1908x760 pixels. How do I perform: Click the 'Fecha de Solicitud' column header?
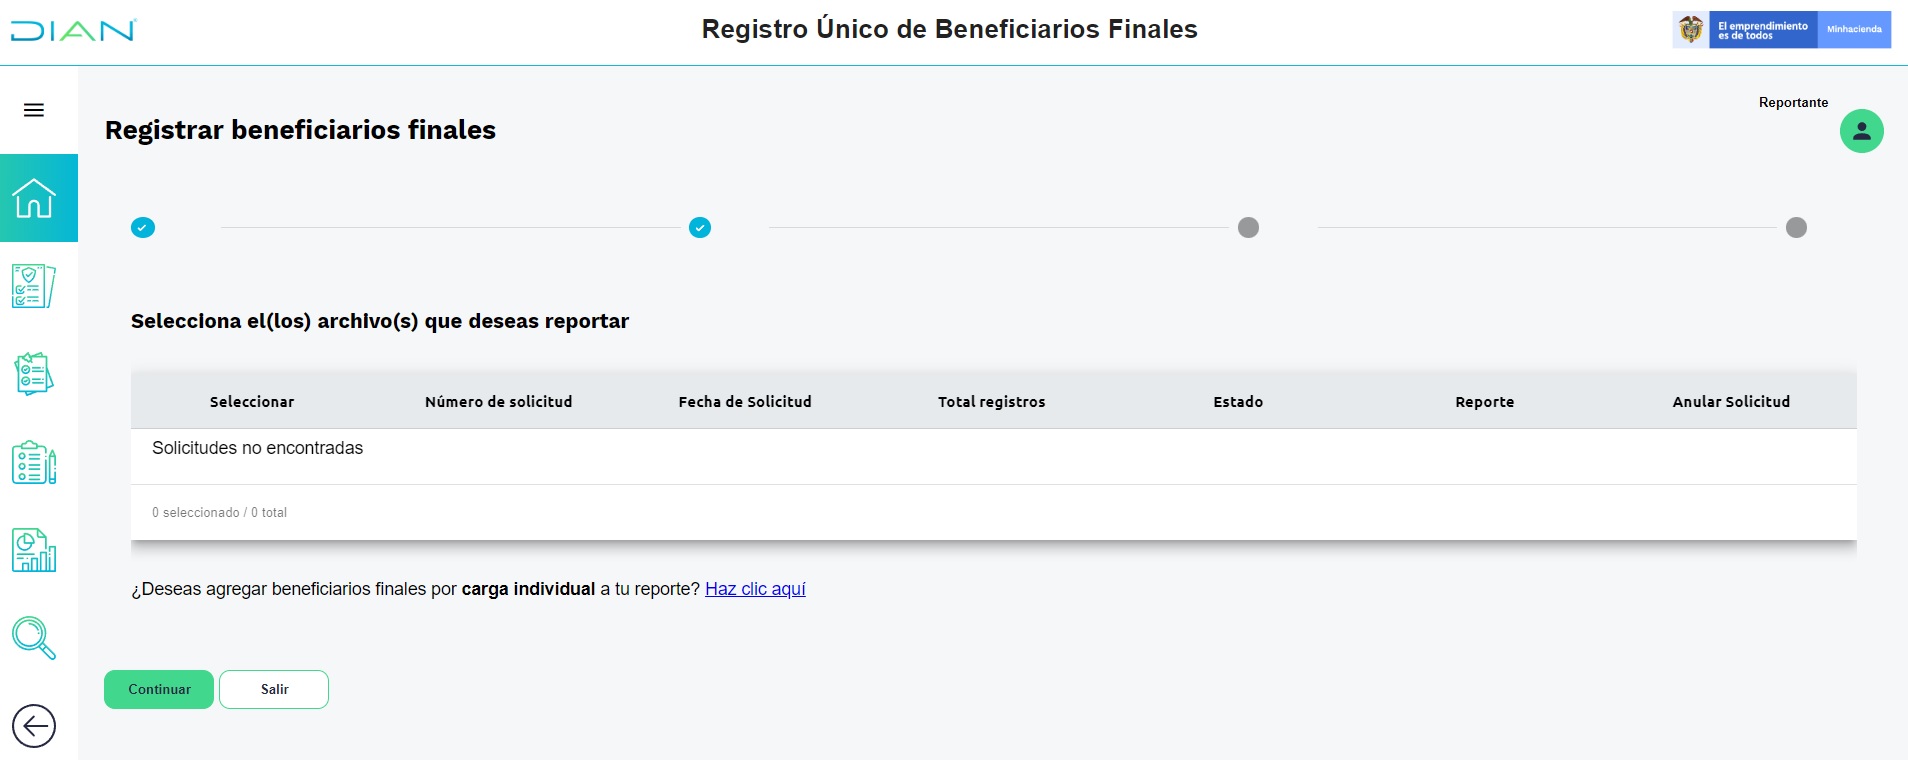tap(745, 402)
